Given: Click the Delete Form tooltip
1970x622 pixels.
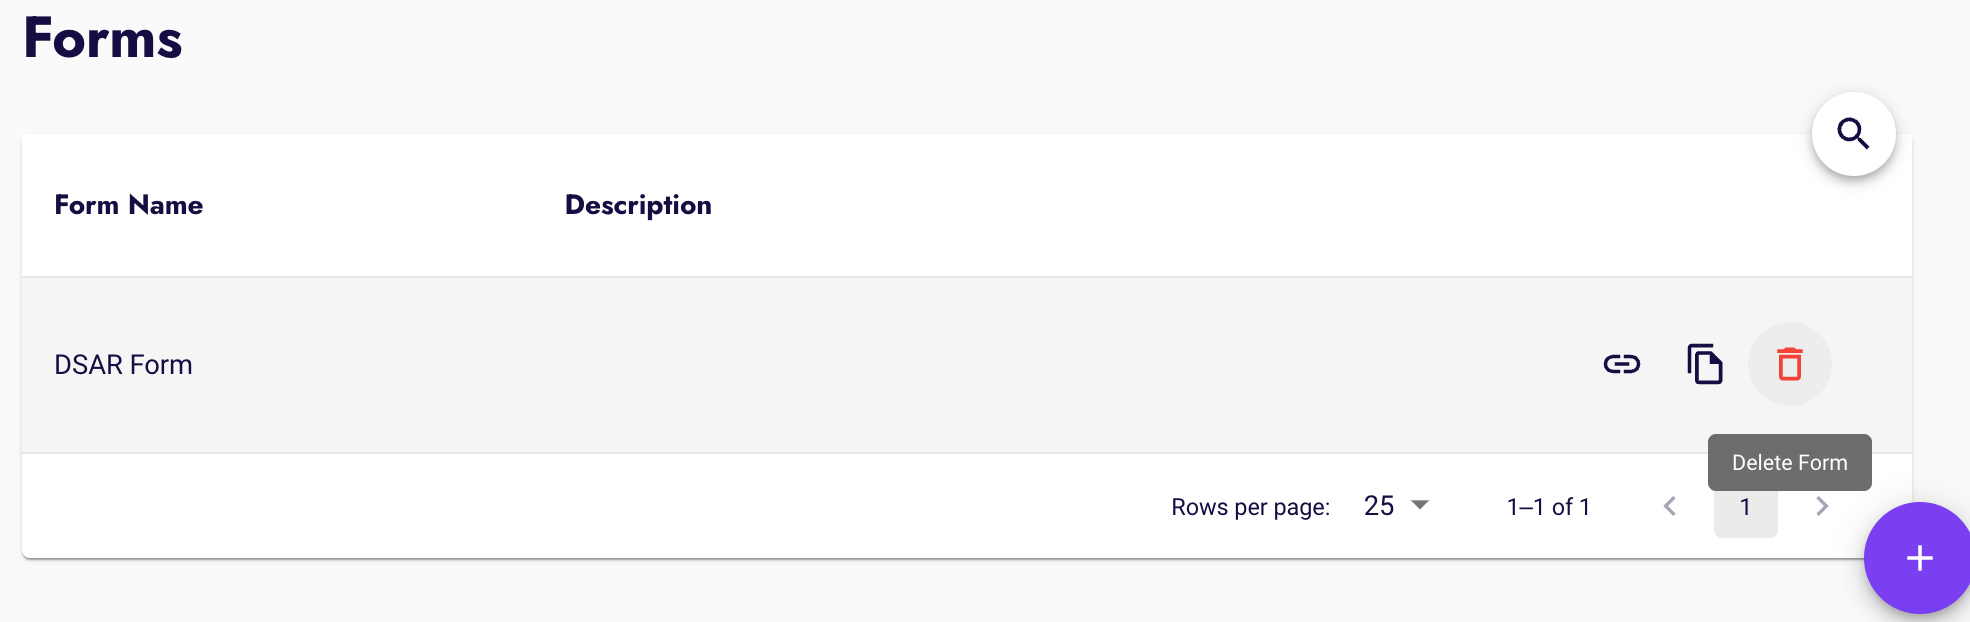Looking at the screenshot, I should [1789, 462].
